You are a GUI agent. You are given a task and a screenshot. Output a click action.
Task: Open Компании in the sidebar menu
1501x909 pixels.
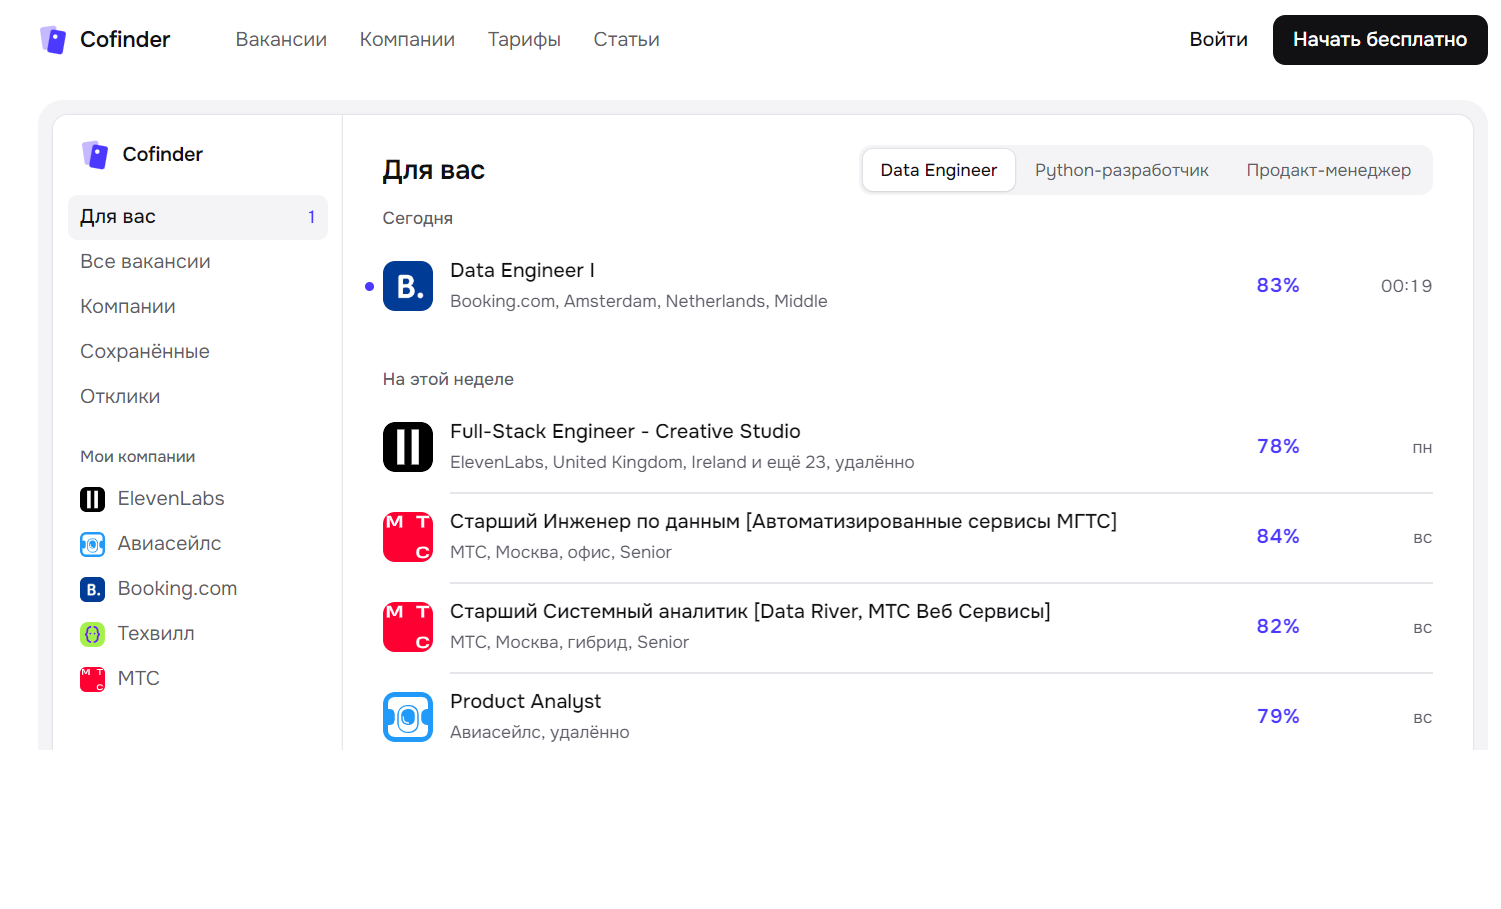click(128, 306)
